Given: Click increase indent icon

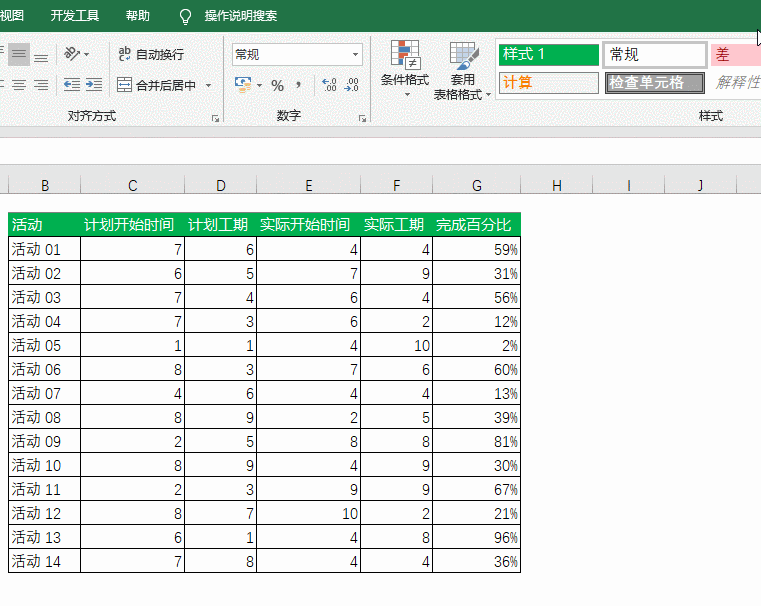Looking at the screenshot, I should point(94,85).
